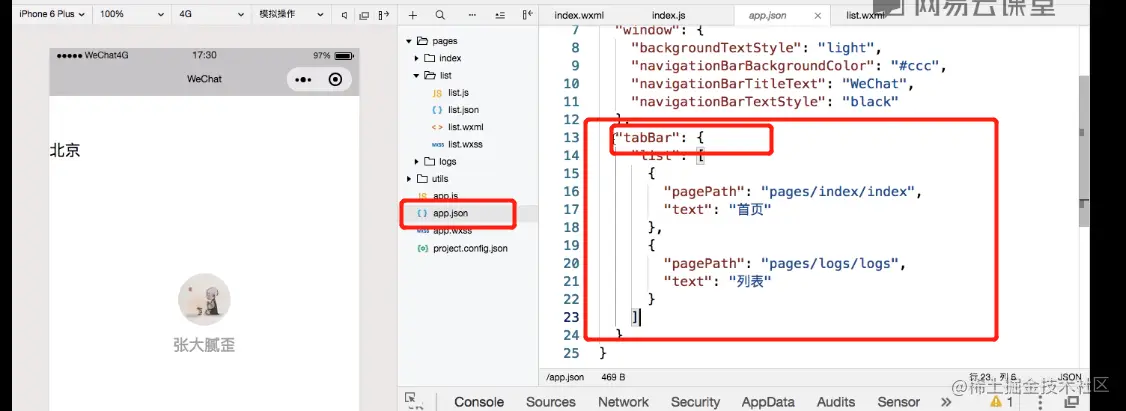The image size is (1126, 411).
Task: Open list.js in file tree
Action: tap(458, 93)
